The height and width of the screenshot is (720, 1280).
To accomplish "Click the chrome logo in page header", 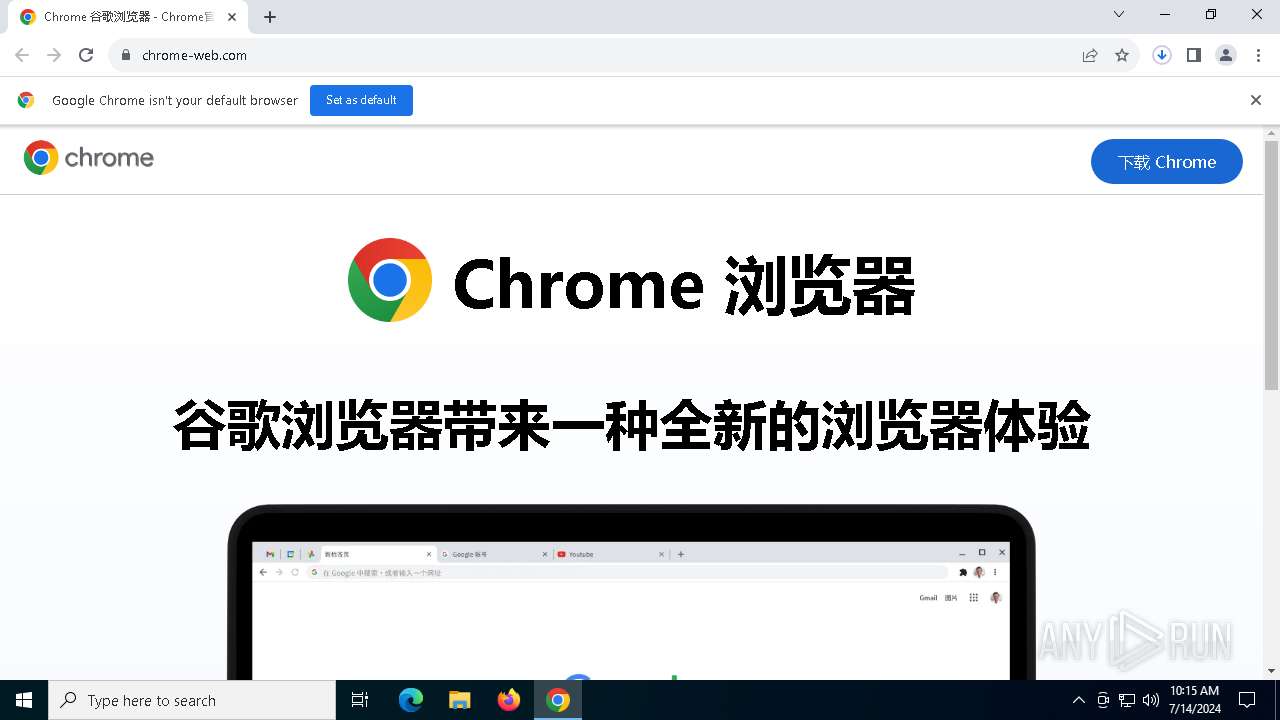I will [89, 158].
